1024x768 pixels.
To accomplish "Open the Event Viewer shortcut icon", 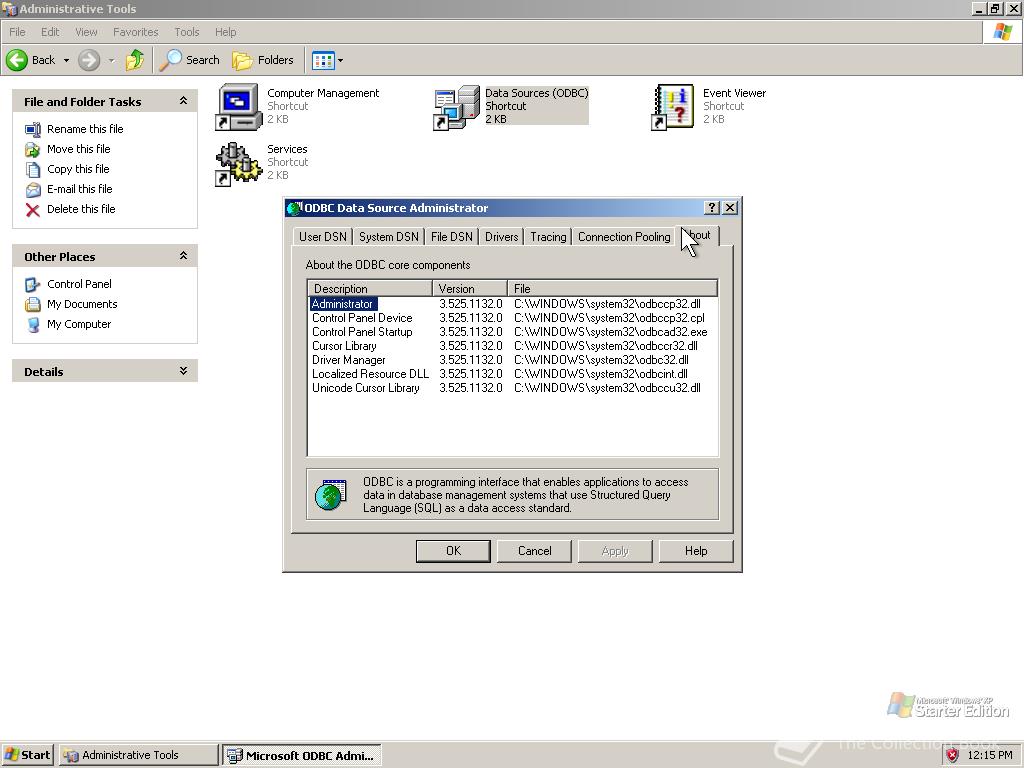I will point(673,107).
